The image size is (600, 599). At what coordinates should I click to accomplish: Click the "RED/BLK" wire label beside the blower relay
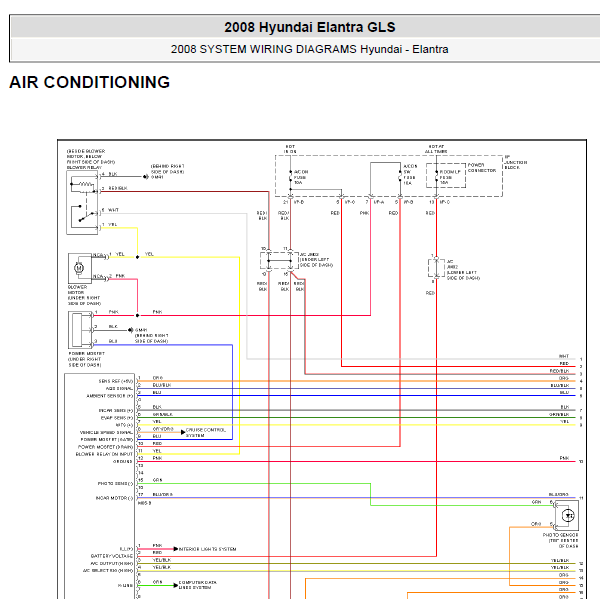118,188
